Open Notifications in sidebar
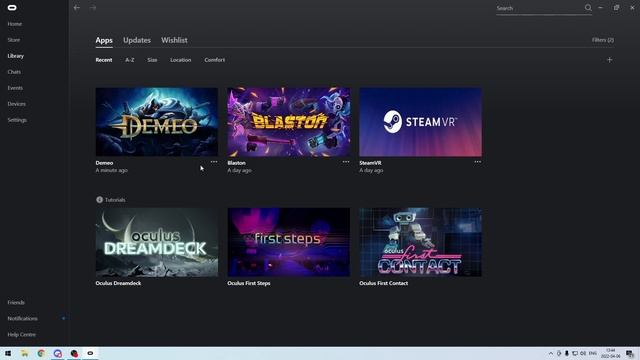The width and height of the screenshot is (640, 360). (22, 318)
